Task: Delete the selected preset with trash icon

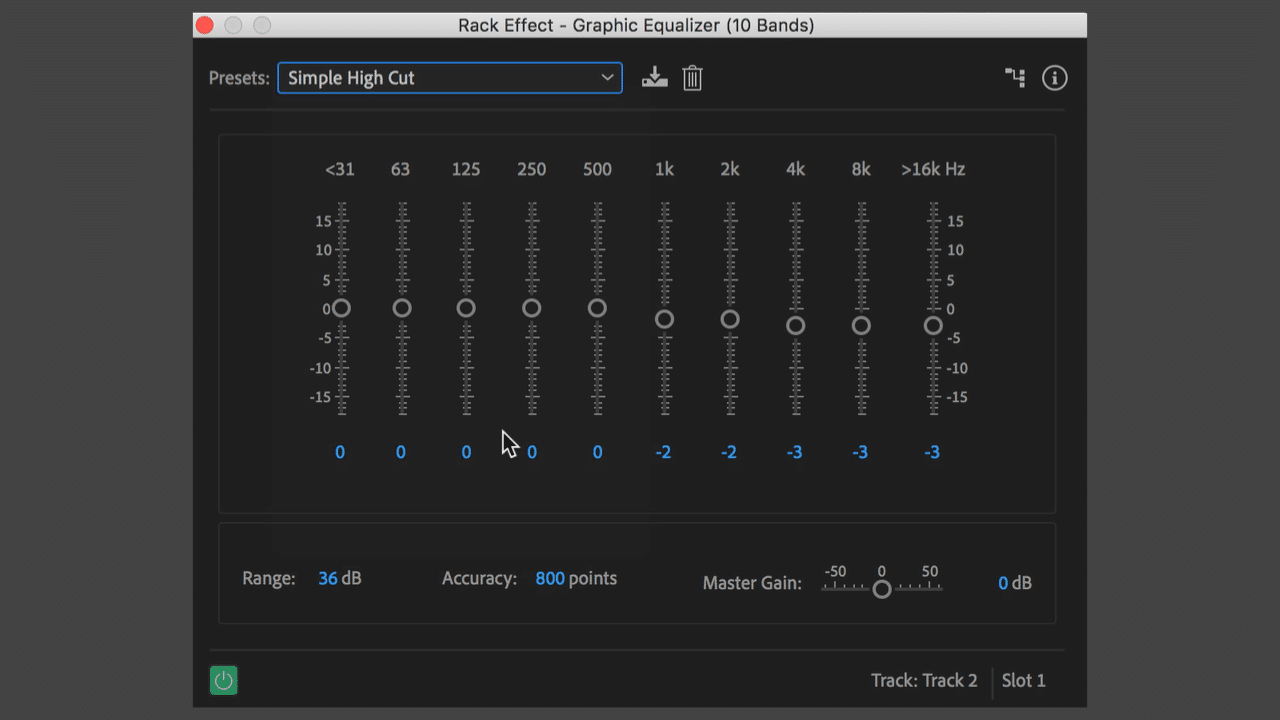Action: pyautogui.click(x=692, y=78)
